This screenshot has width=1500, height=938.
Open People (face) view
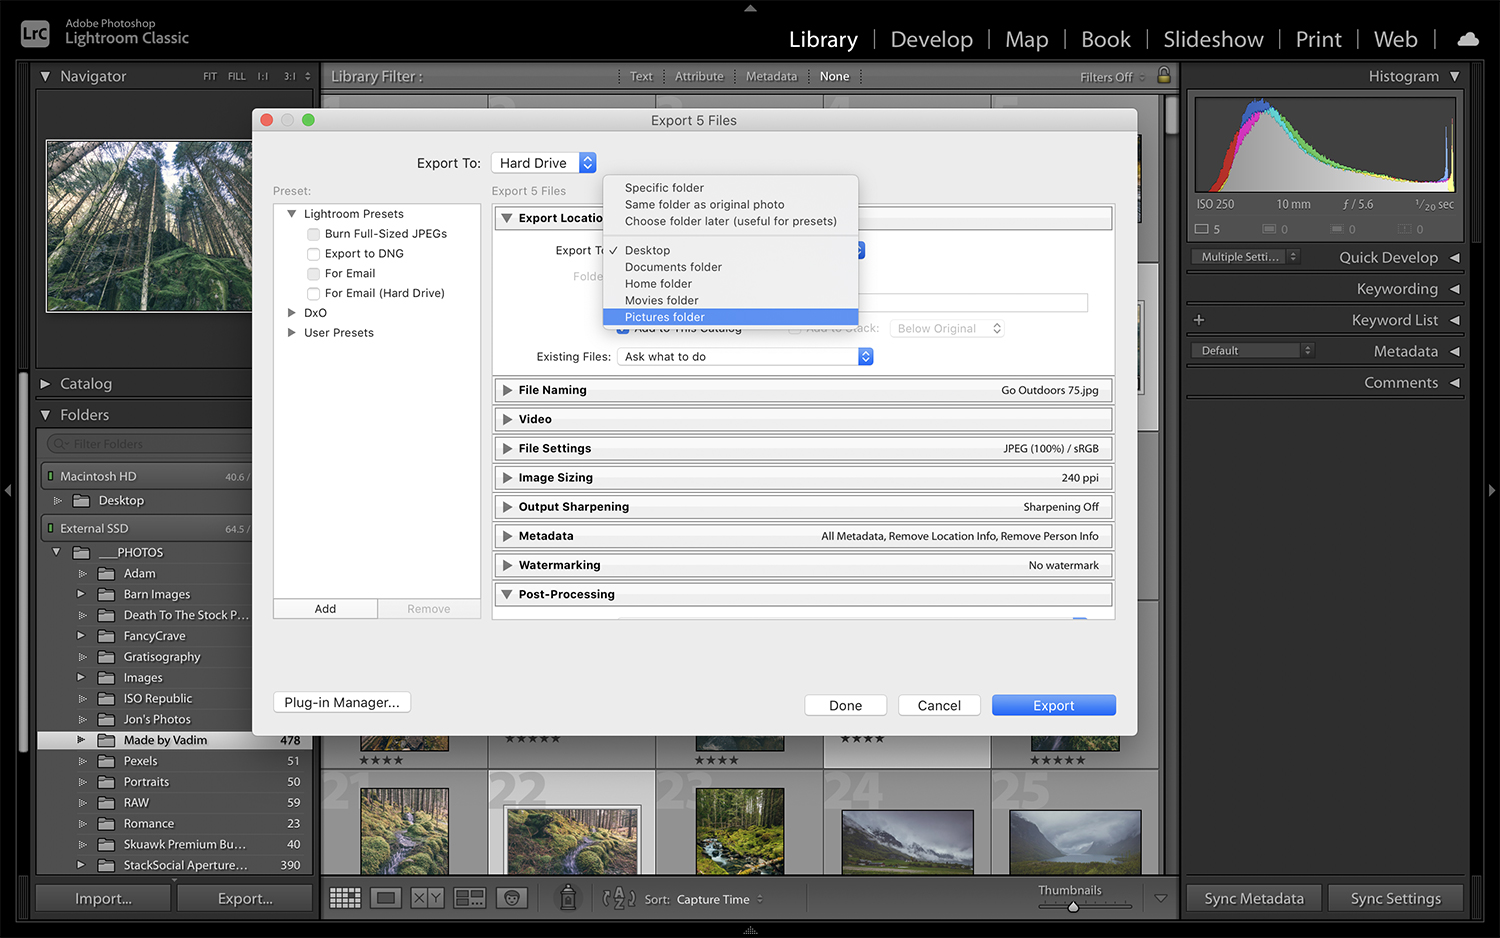point(512,898)
